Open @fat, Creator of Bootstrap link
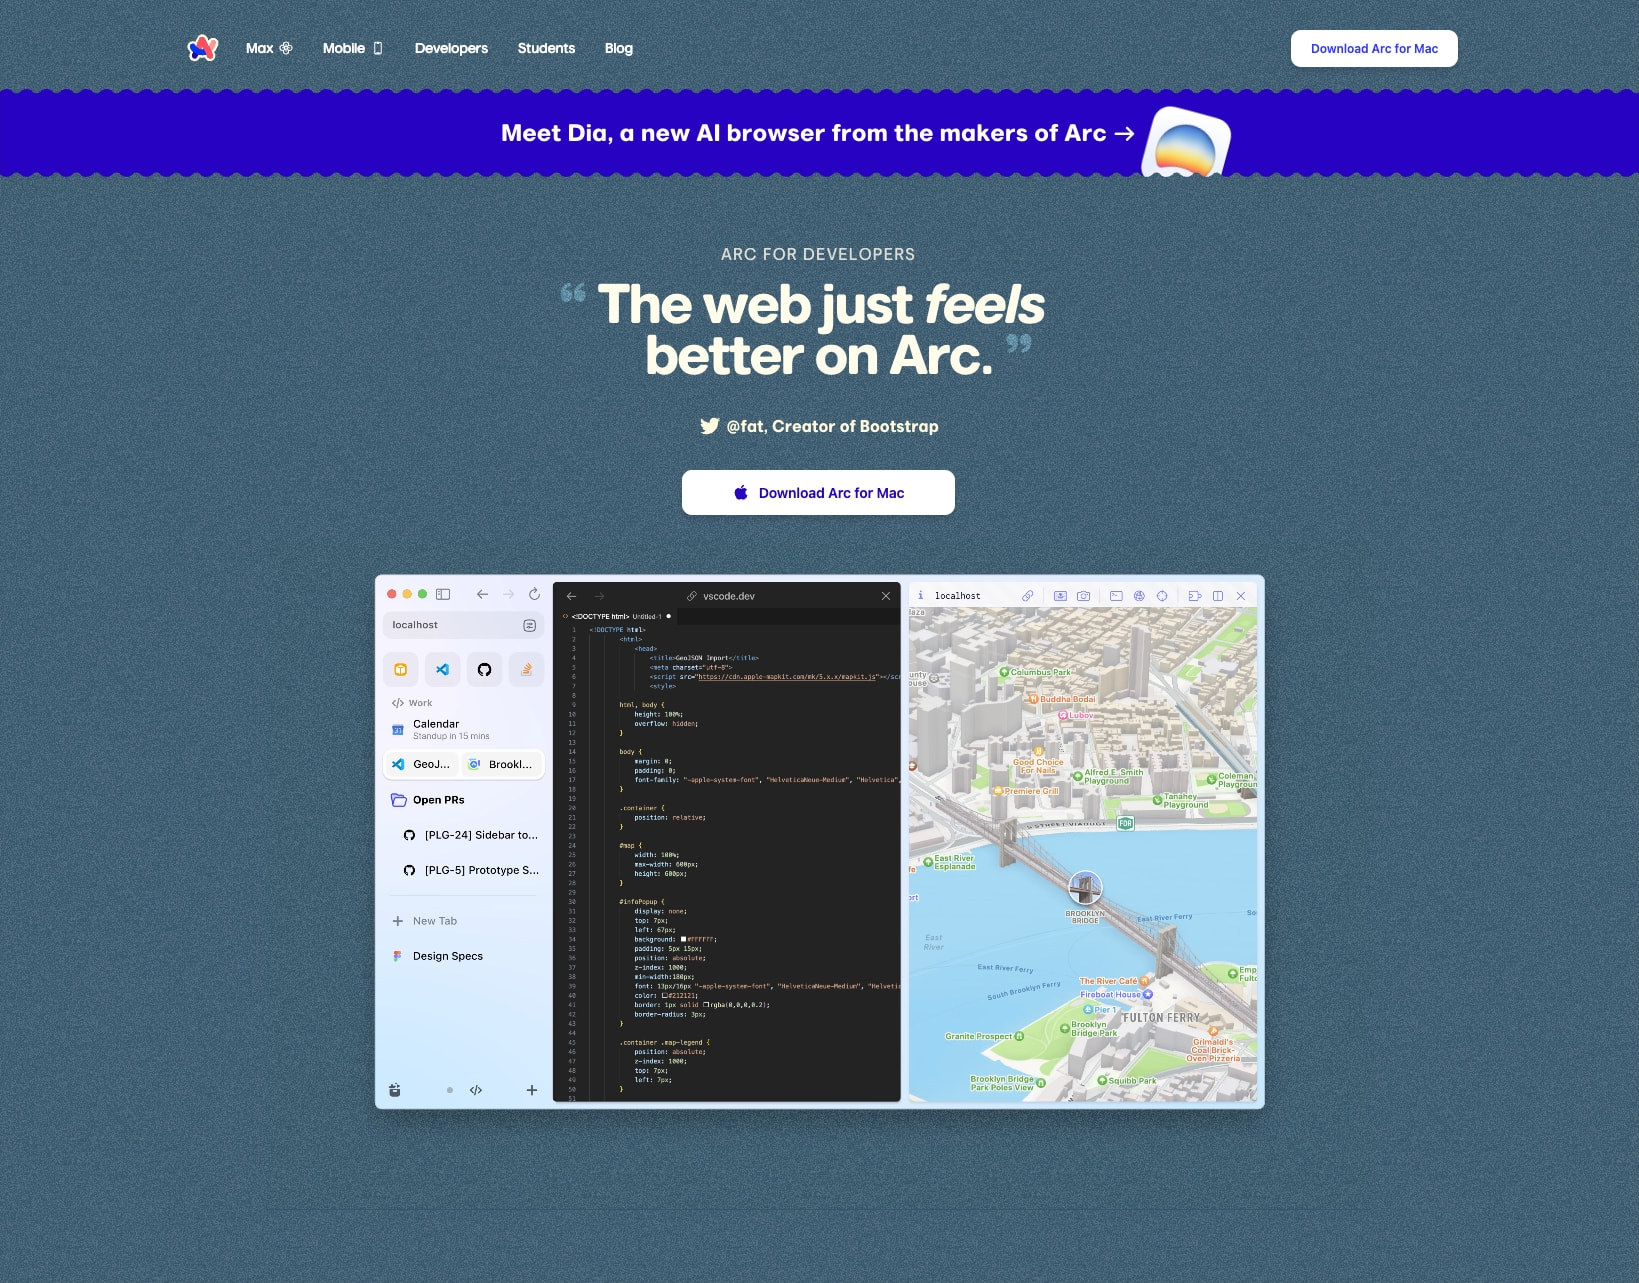Image resolution: width=1639 pixels, height=1283 pixels. pos(832,426)
